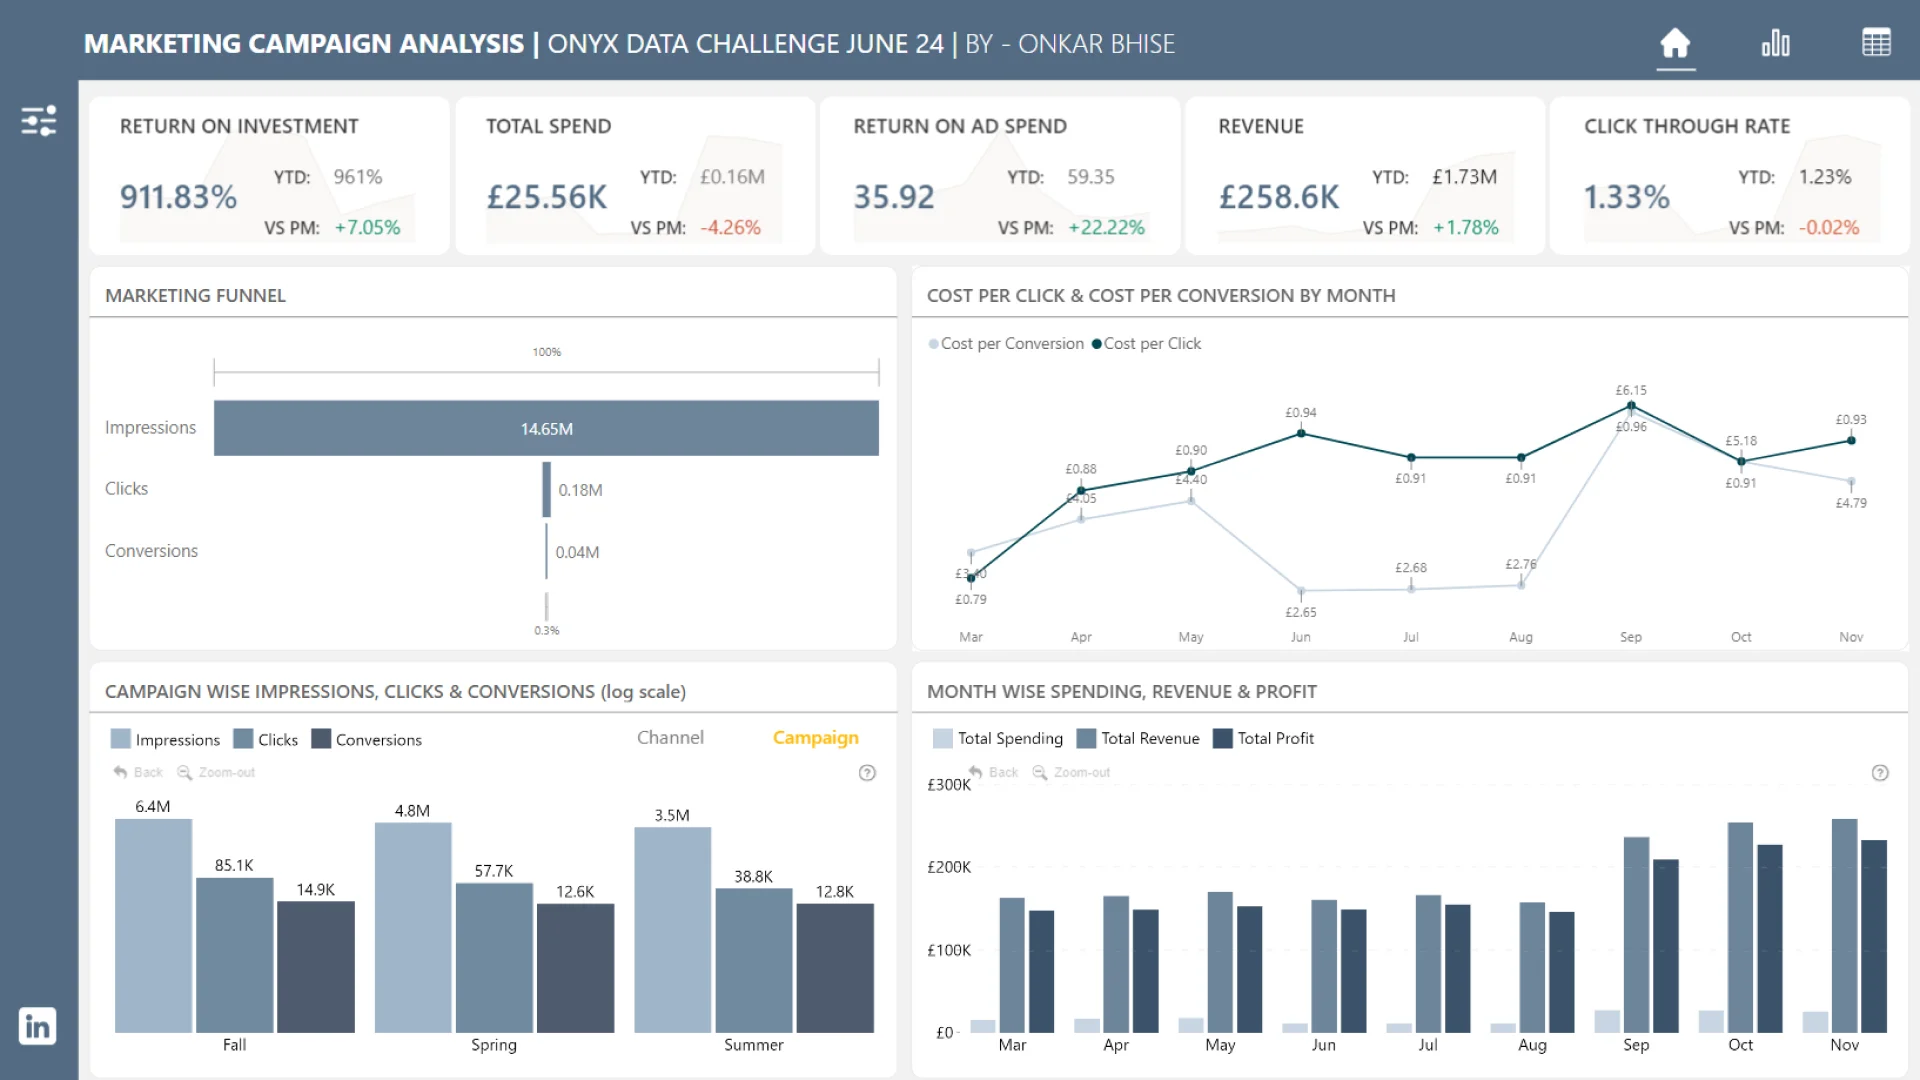Toggle Total Profit legend entry
Viewport: 1920px width, 1080px height.
(x=1263, y=738)
